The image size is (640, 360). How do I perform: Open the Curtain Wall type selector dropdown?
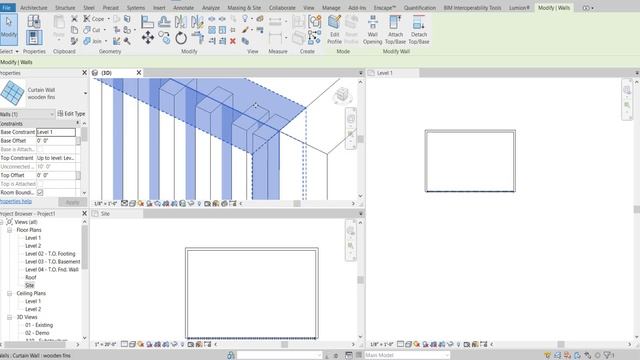click(x=85, y=93)
